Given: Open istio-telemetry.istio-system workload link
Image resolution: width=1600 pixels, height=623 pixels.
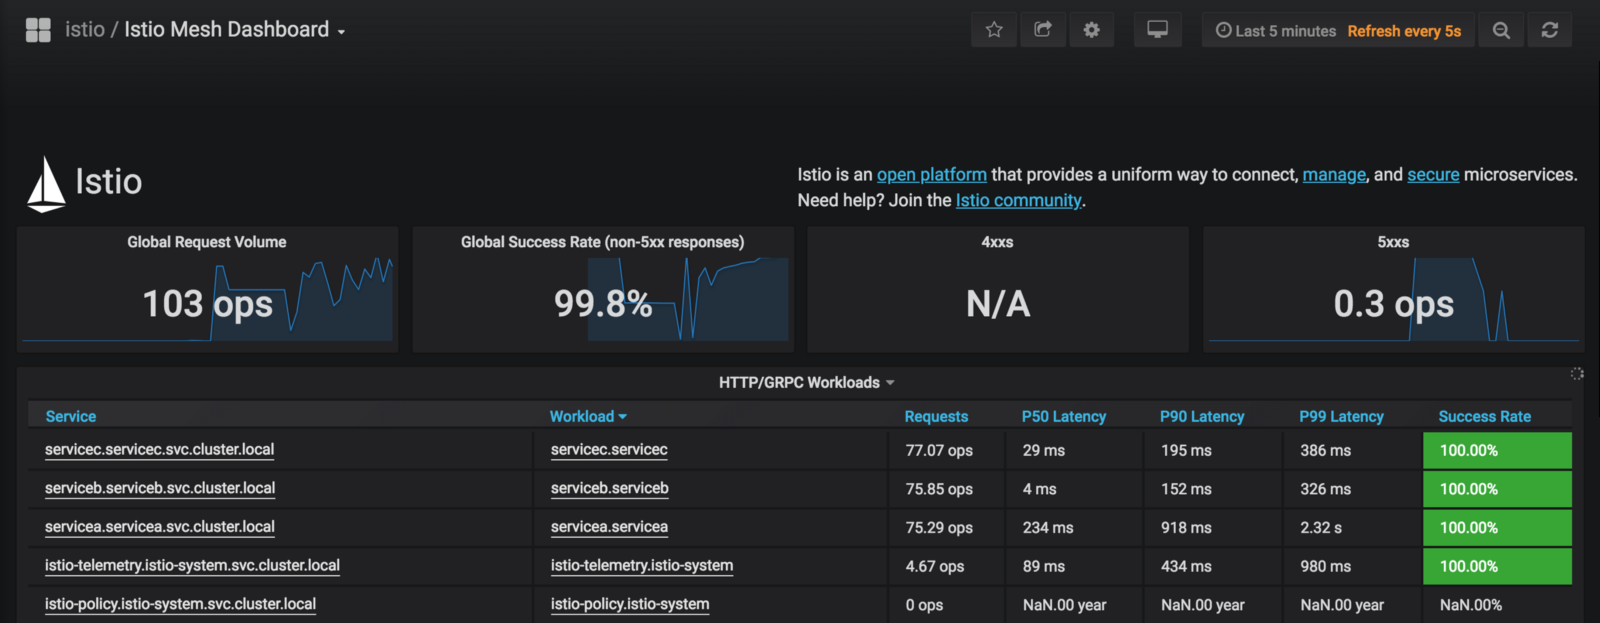Looking at the screenshot, I should point(641,566).
